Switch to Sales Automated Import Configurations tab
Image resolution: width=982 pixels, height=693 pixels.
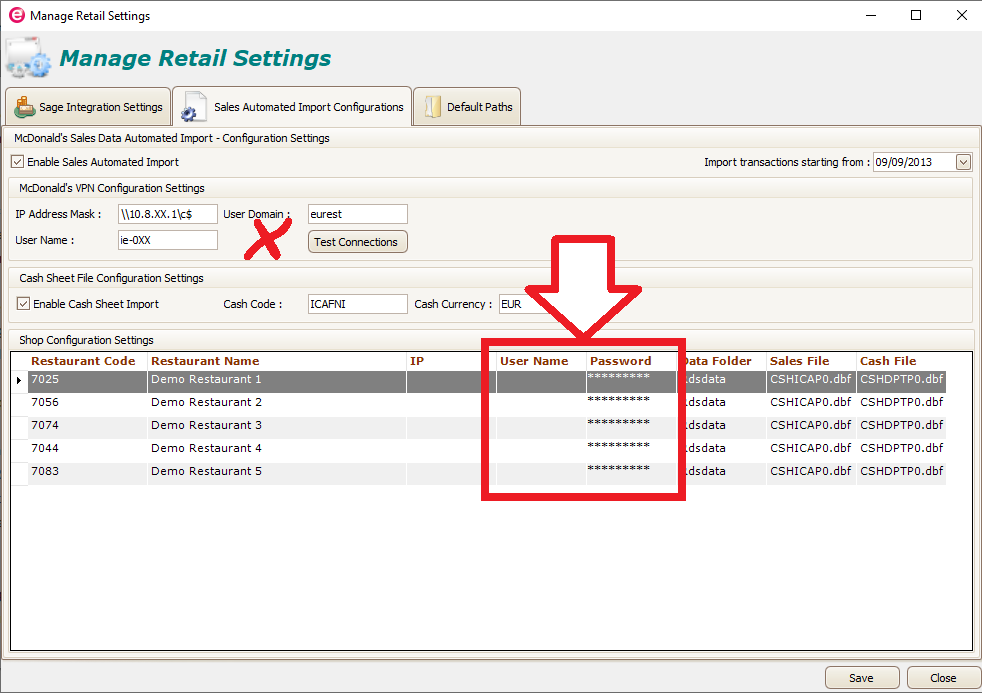point(292,107)
